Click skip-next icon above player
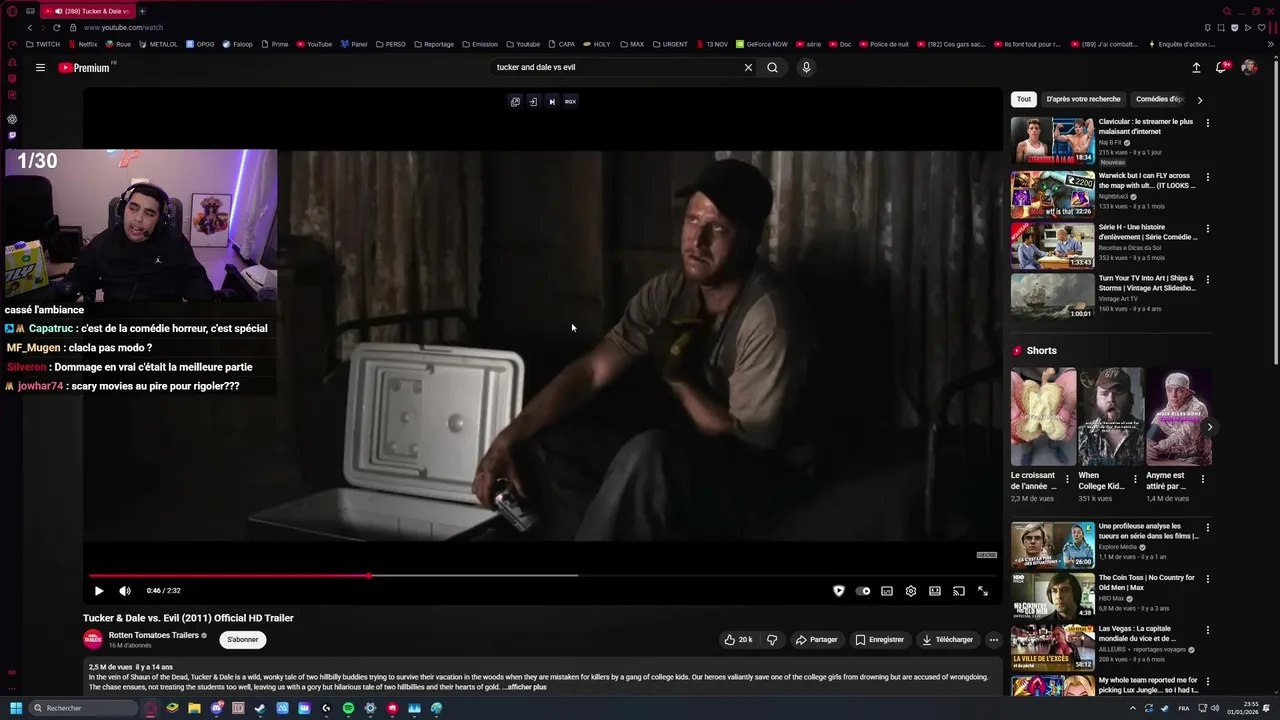The height and width of the screenshot is (720, 1280). click(551, 101)
